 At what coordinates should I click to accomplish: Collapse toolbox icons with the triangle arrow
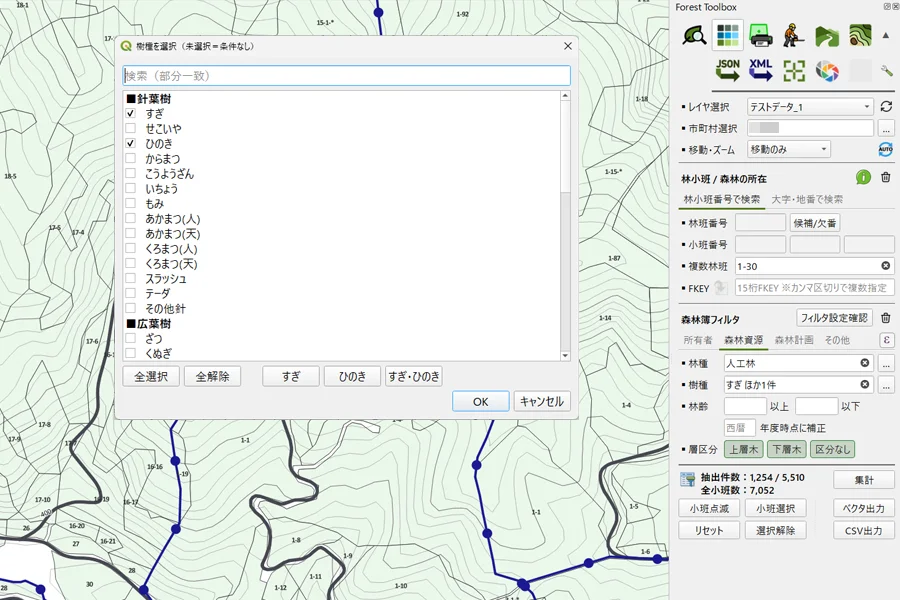[886, 36]
